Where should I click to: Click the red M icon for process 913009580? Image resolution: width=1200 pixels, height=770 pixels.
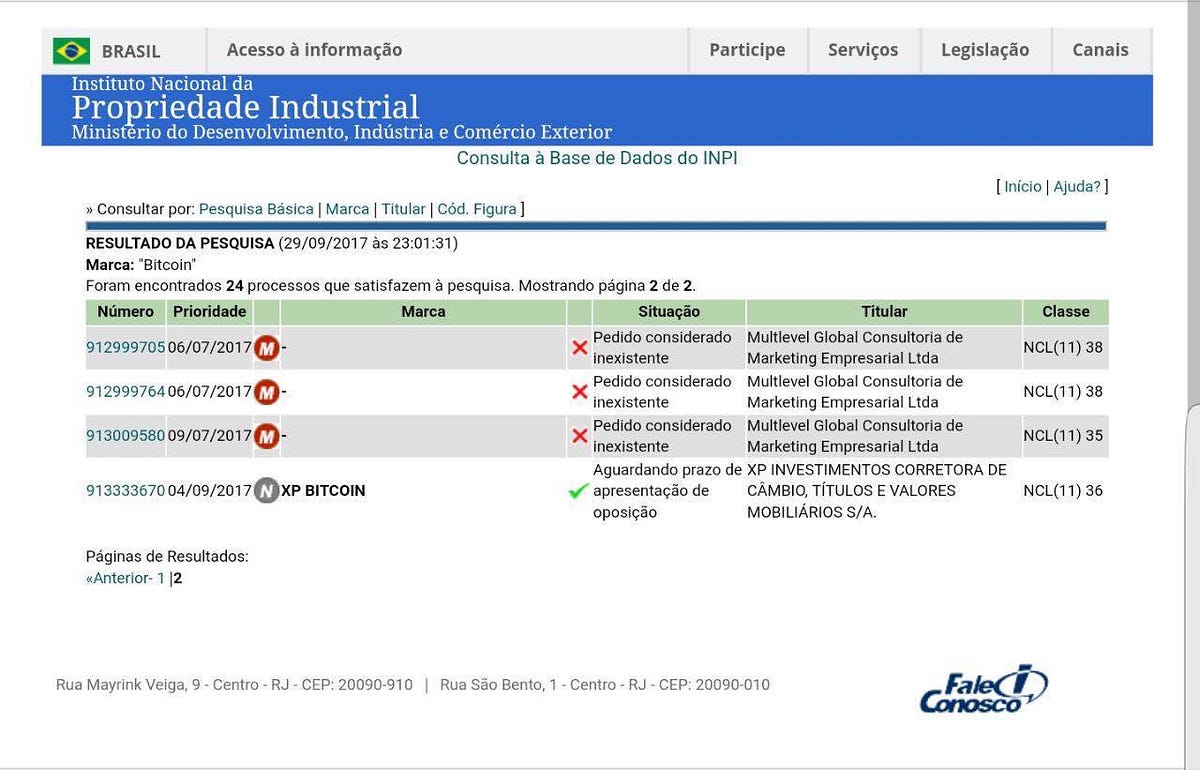(266, 436)
